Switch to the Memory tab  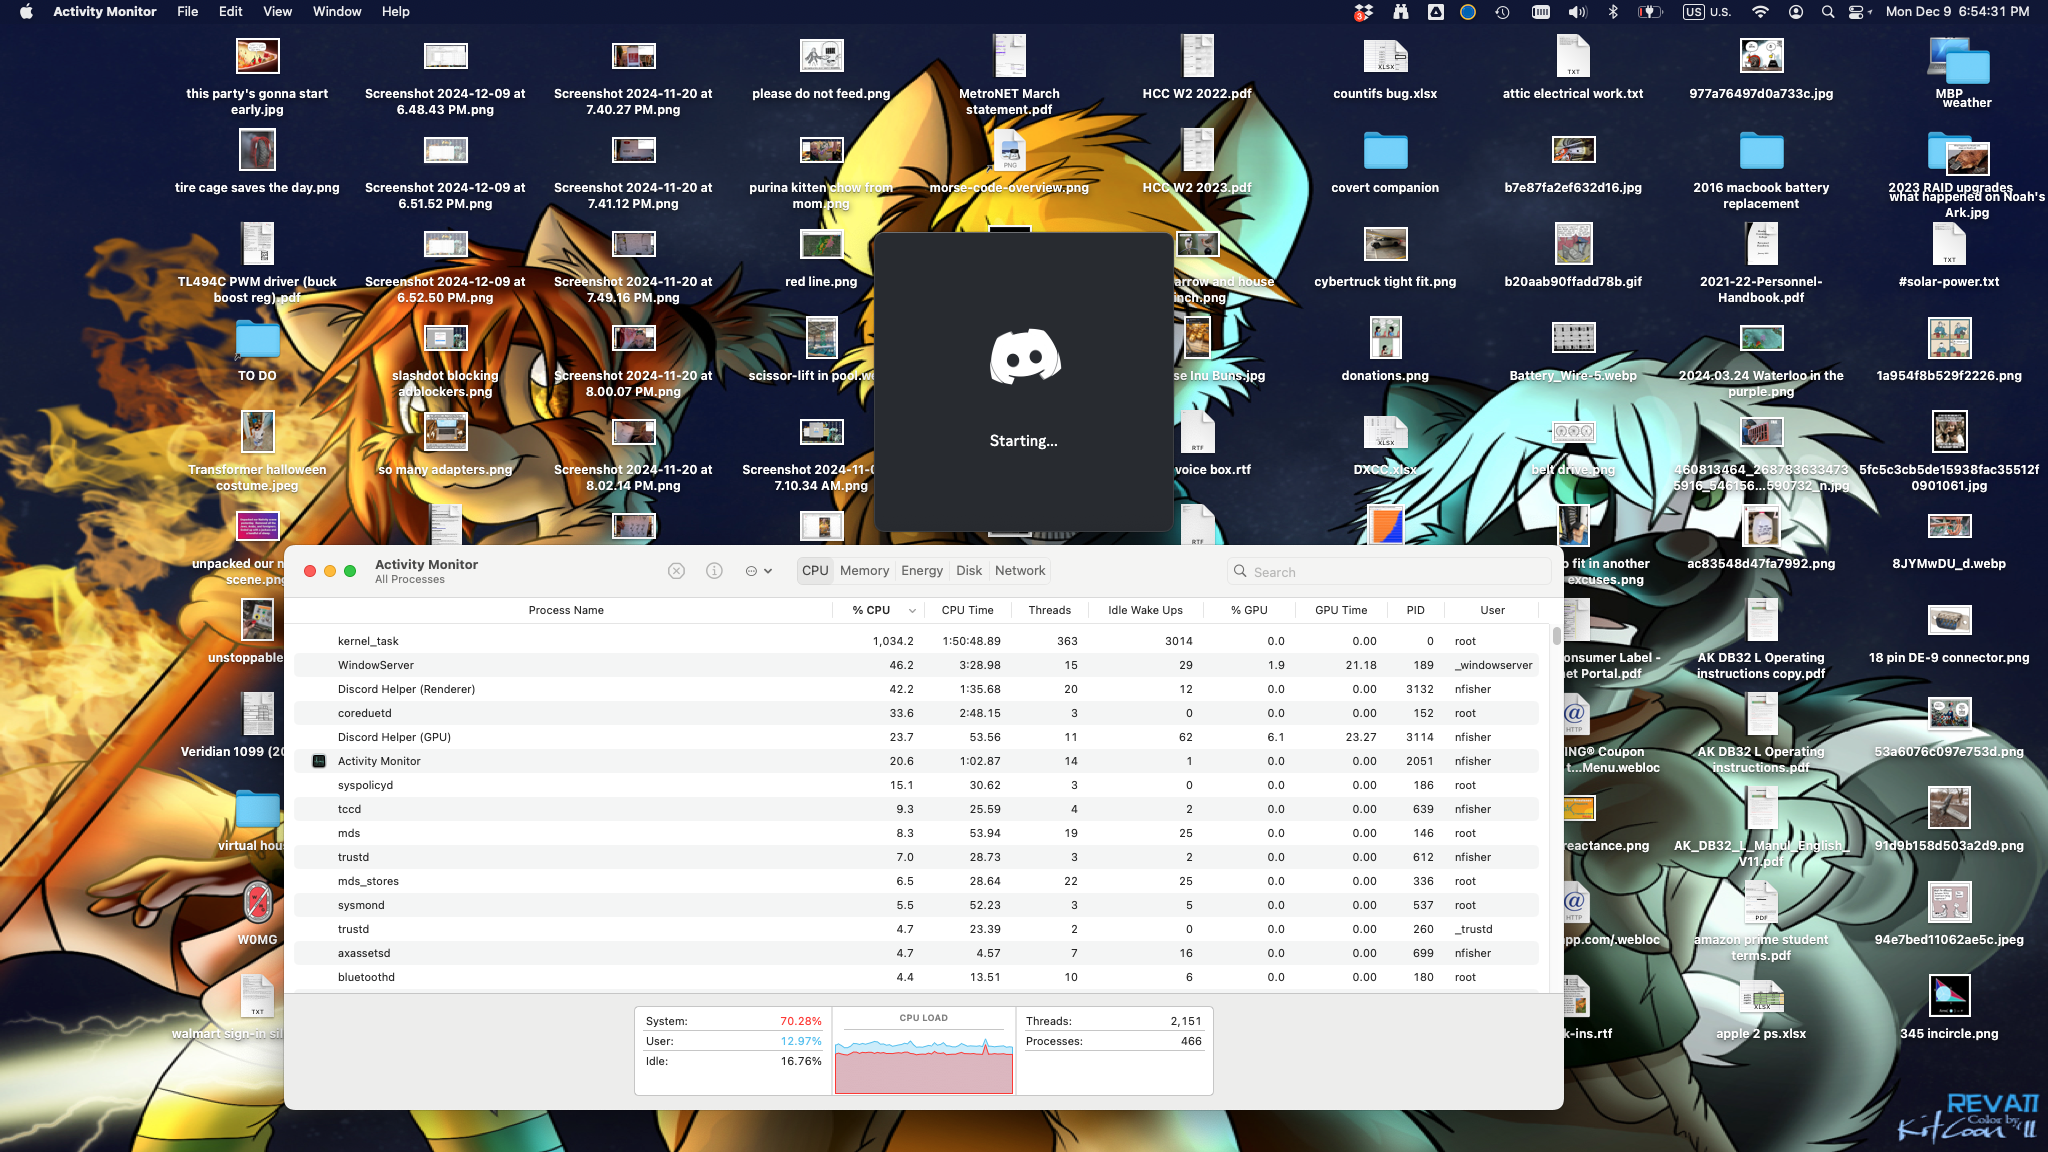click(x=864, y=571)
